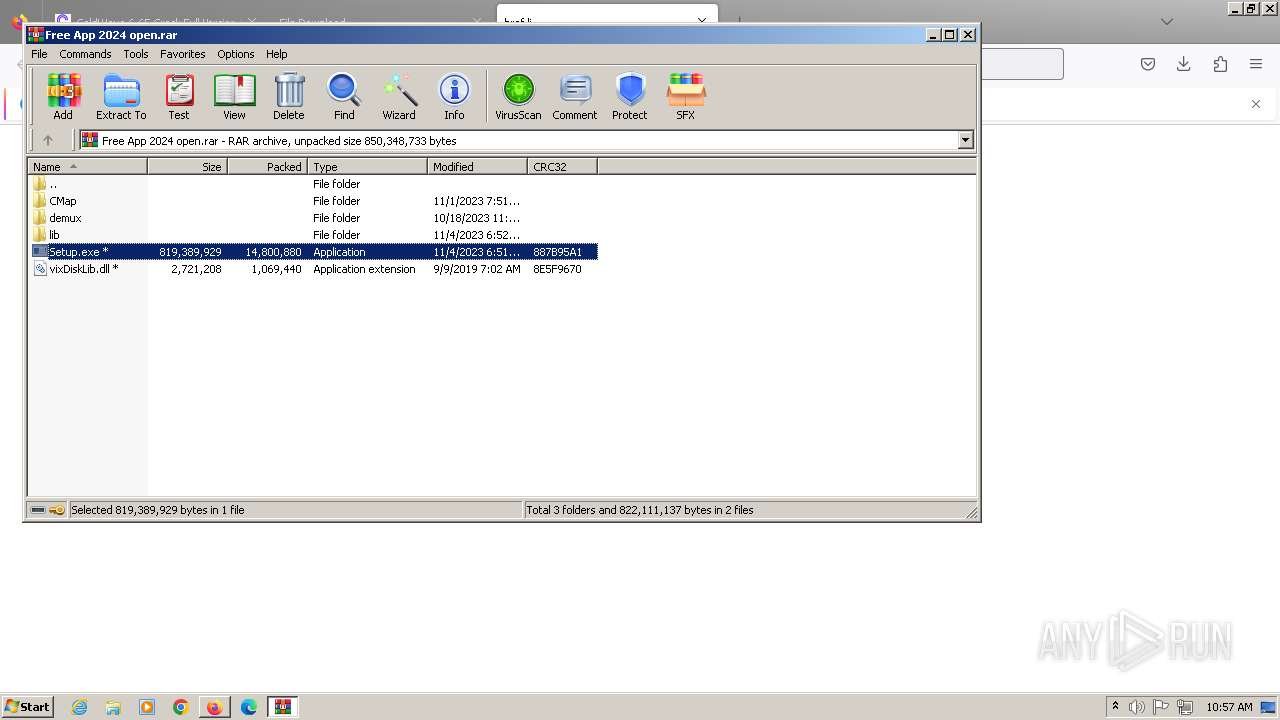Switch to Firefox from the taskbar
The image size is (1280, 720).
click(215, 707)
